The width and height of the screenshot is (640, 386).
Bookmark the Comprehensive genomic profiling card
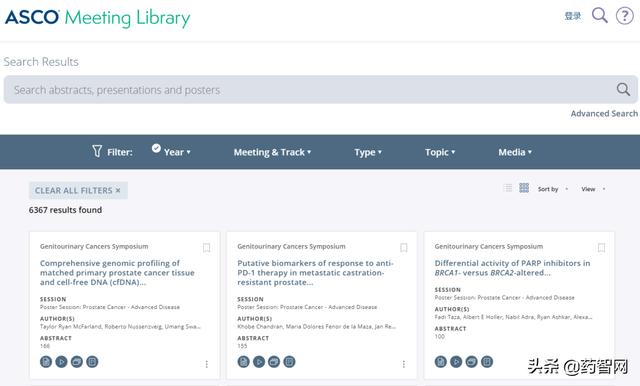coord(207,248)
